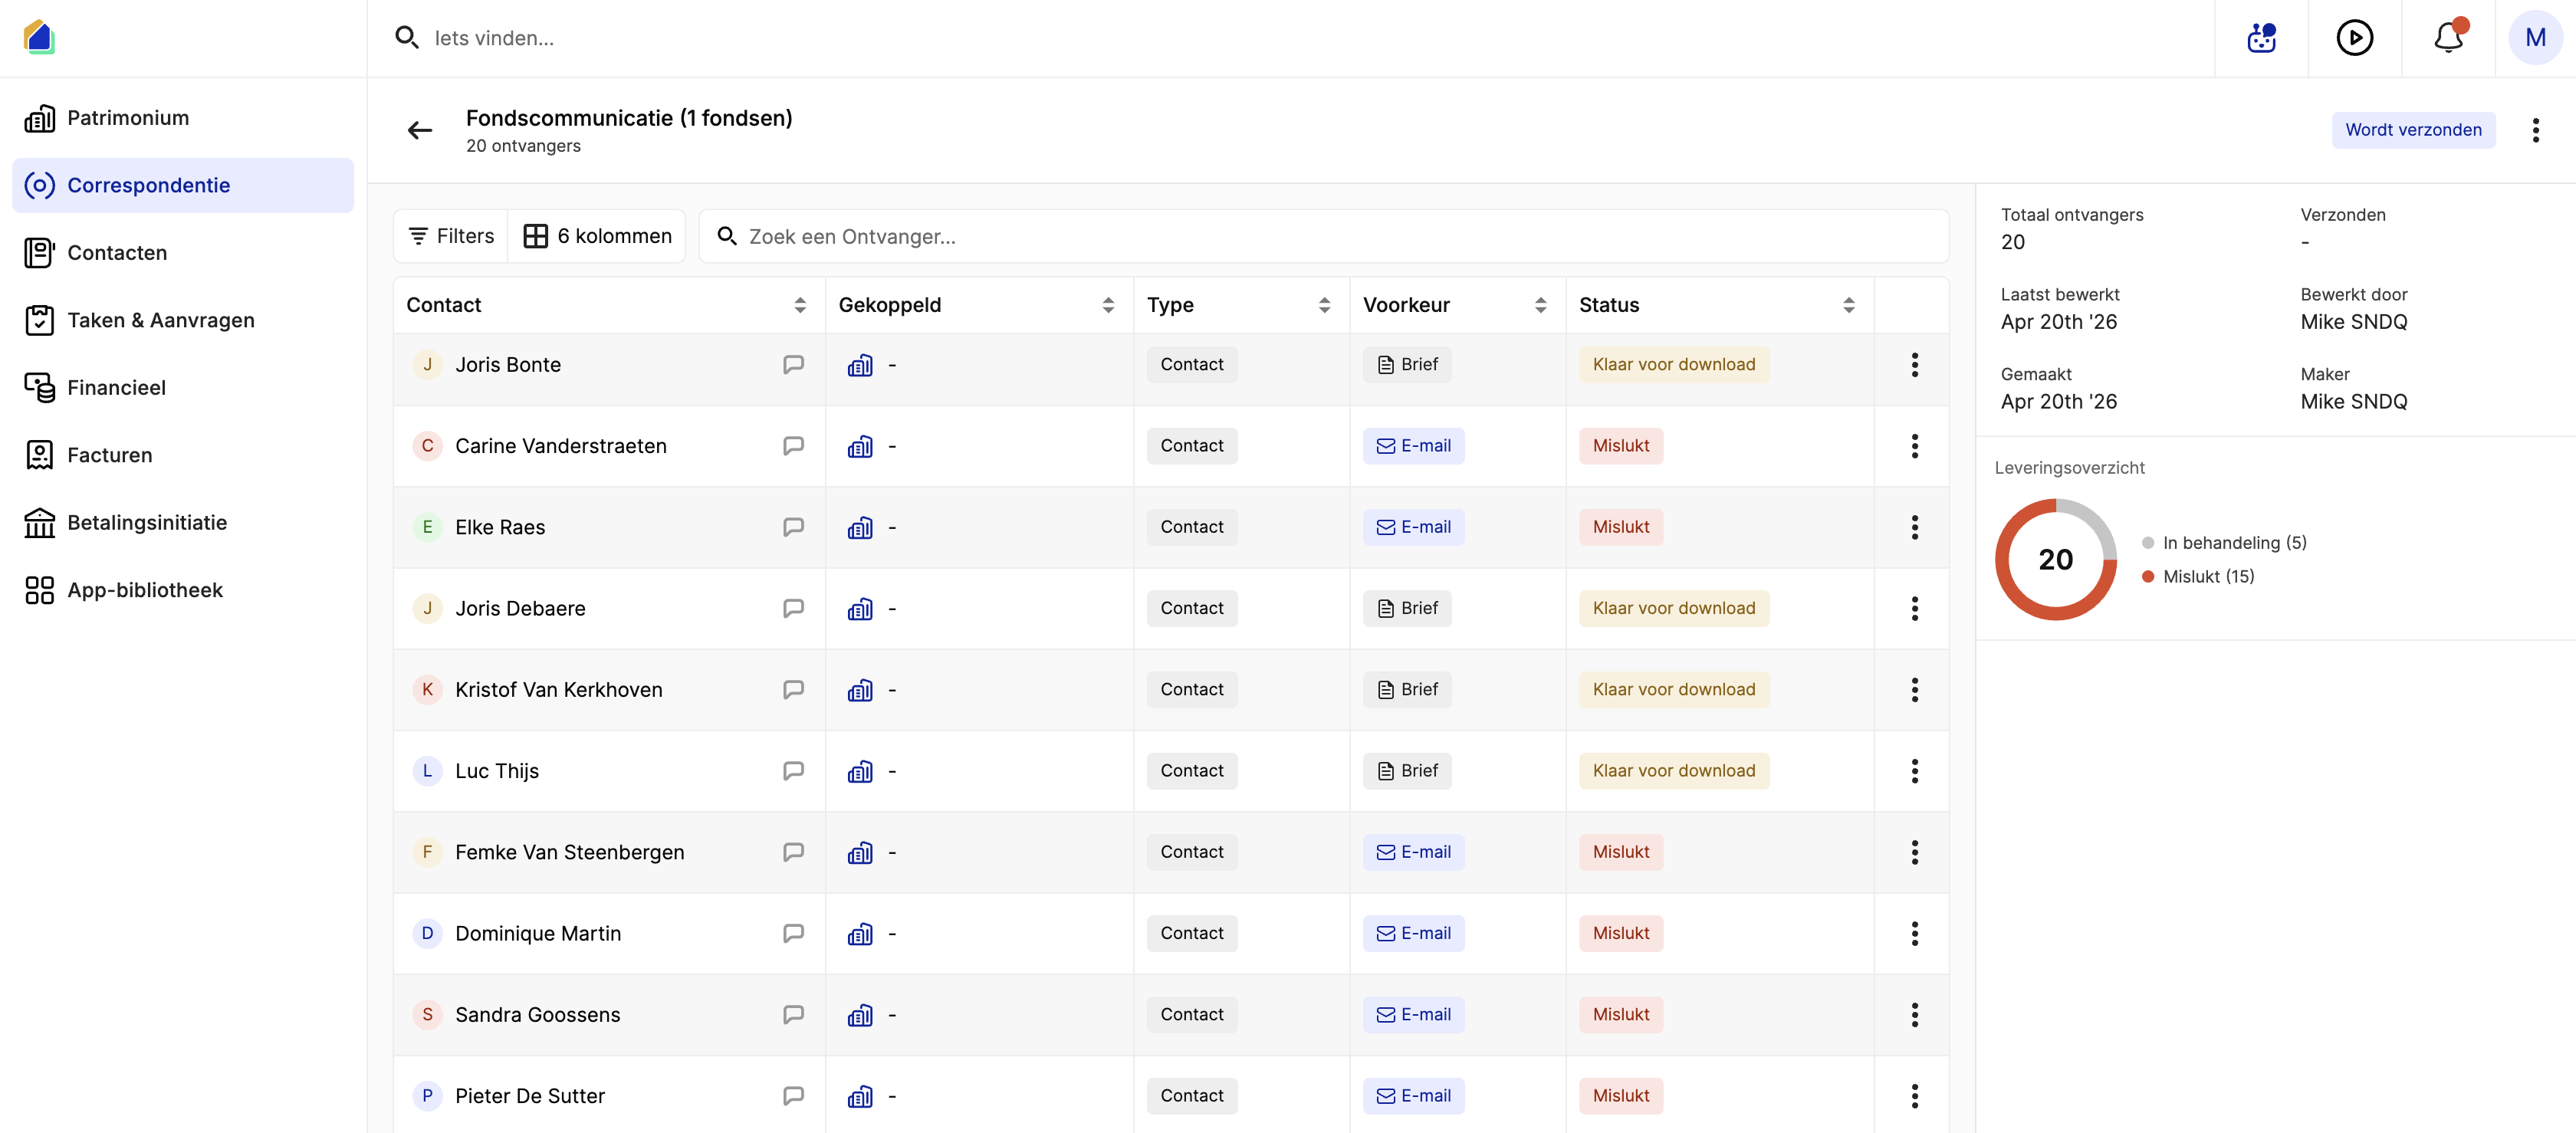Viewport: 2576px width, 1133px height.
Task: Sort by the Status column
Action: 1848,305
